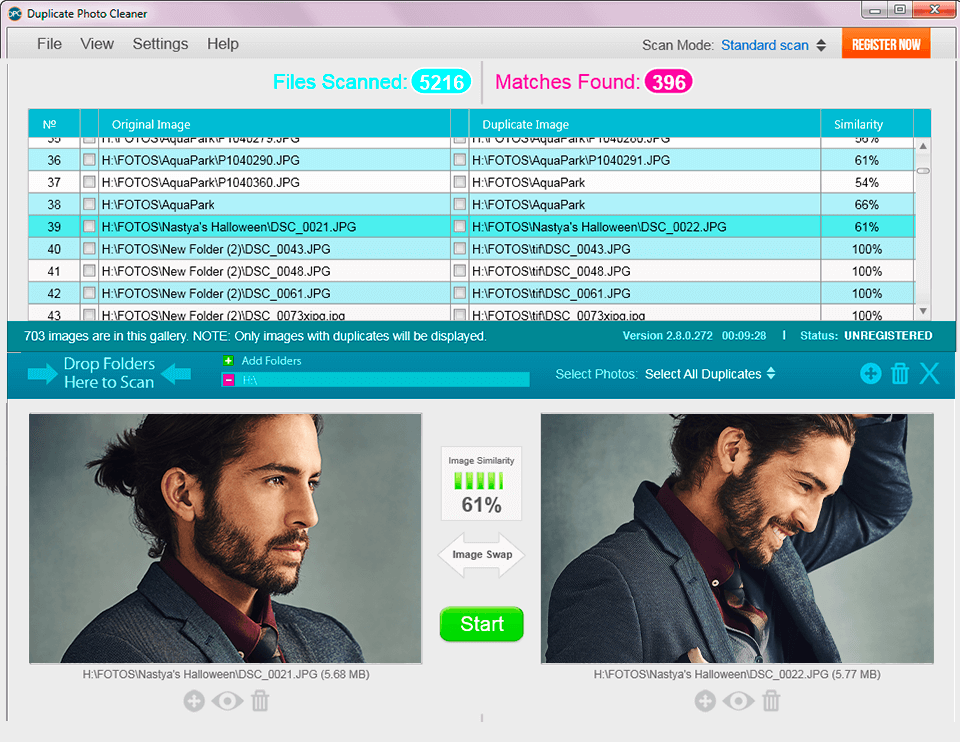Viewport: 960px width, 742px height.
Task: Click plus icon under the left DSC_0021 image
Action: 194,701
